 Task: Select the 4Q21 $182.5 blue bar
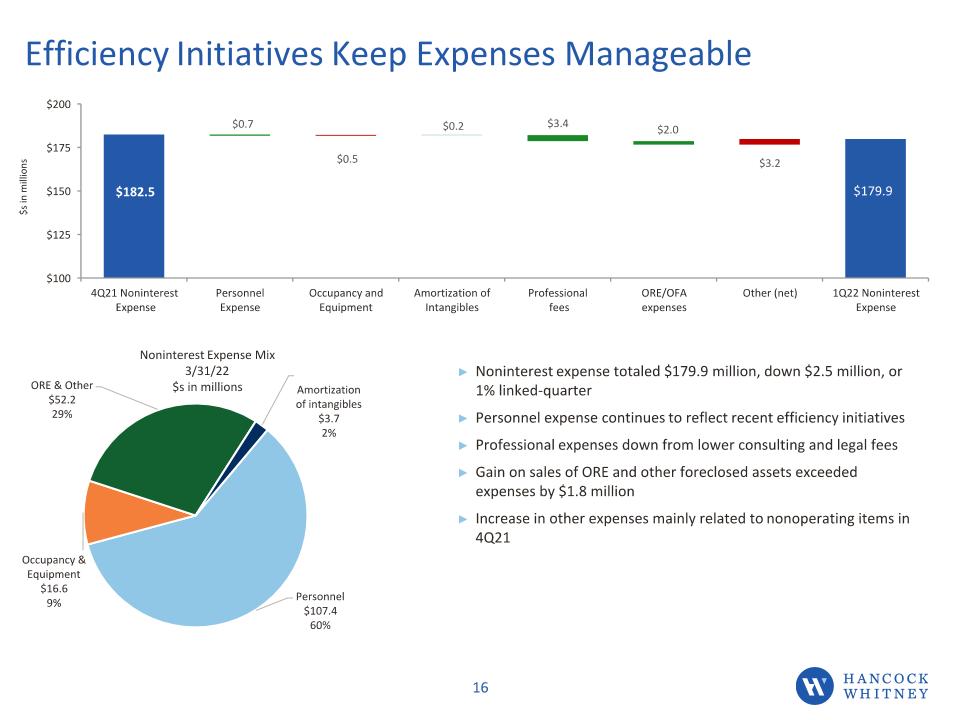(134, 206)
